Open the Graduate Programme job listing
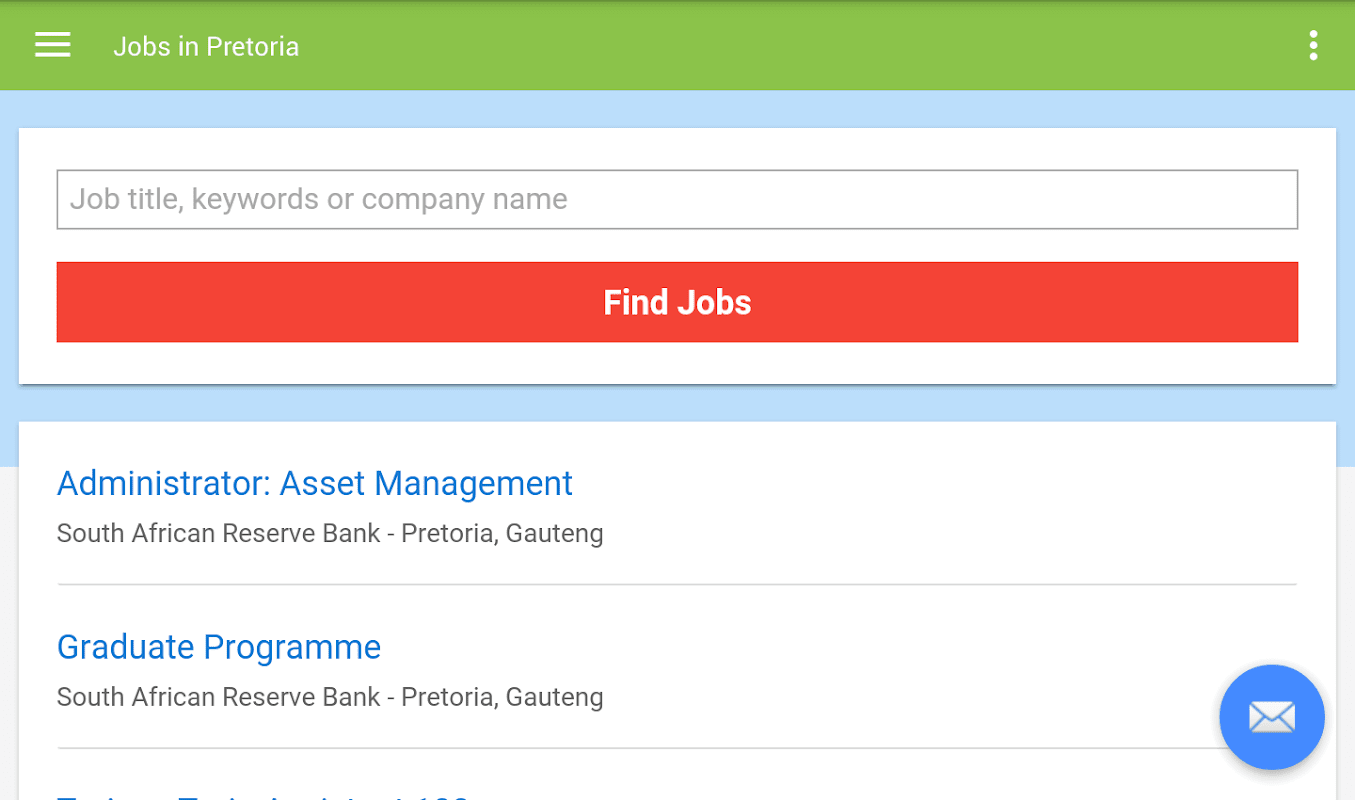 (x=219, y=647)
